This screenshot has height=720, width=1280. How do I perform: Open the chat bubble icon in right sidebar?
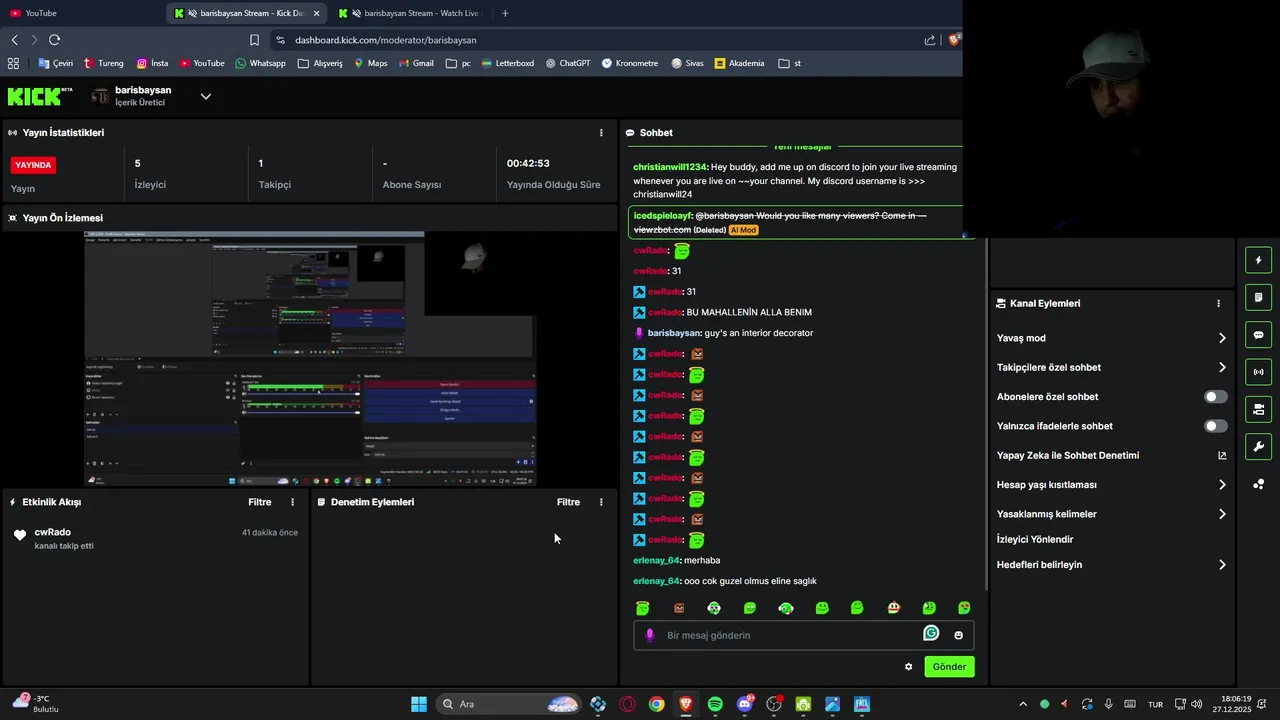tap(1258, 335)
